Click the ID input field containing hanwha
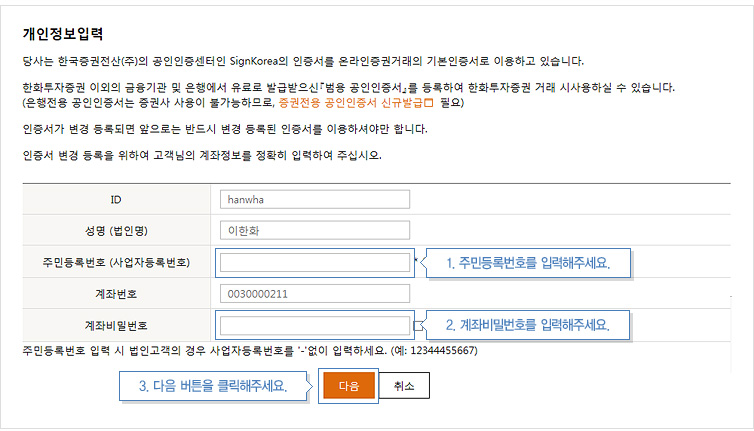754x431 pixels. (x=314, y=199)
